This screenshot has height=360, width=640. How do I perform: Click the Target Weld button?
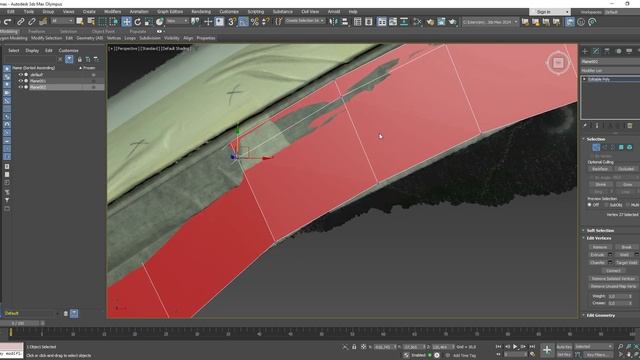click(x=627, y=262)
